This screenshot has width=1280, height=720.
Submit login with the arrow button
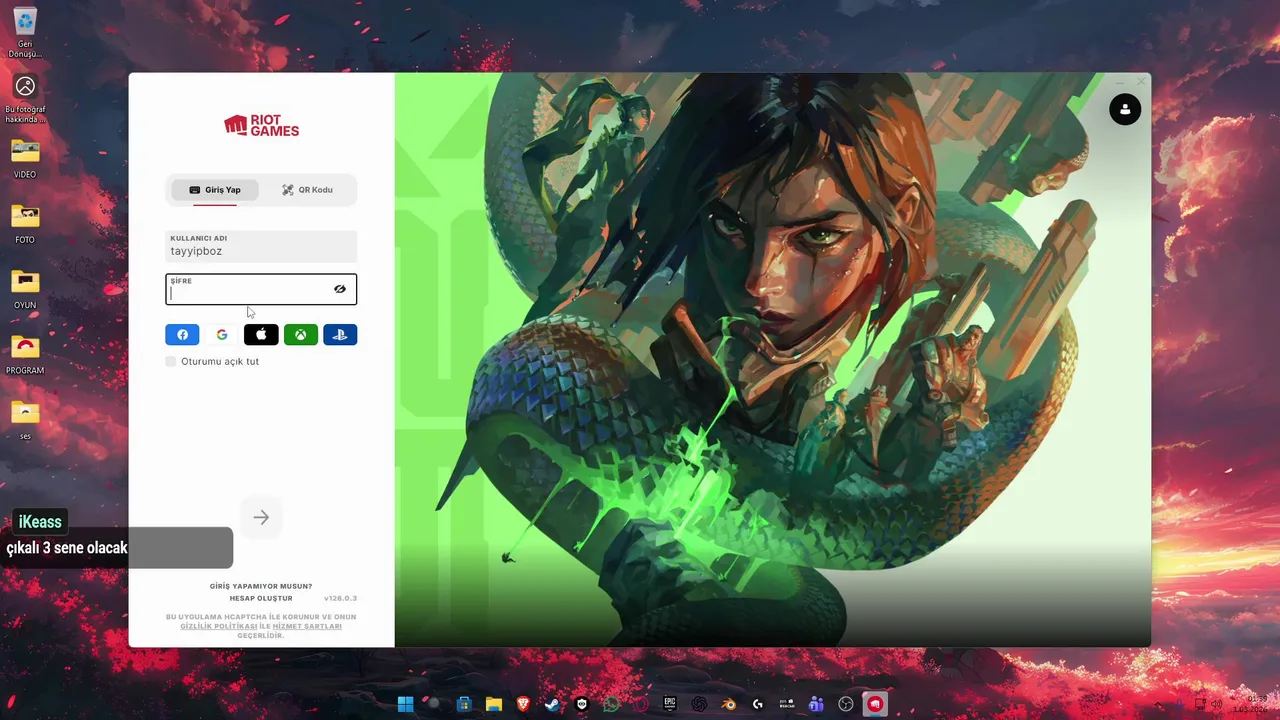(x=261, y=517)
